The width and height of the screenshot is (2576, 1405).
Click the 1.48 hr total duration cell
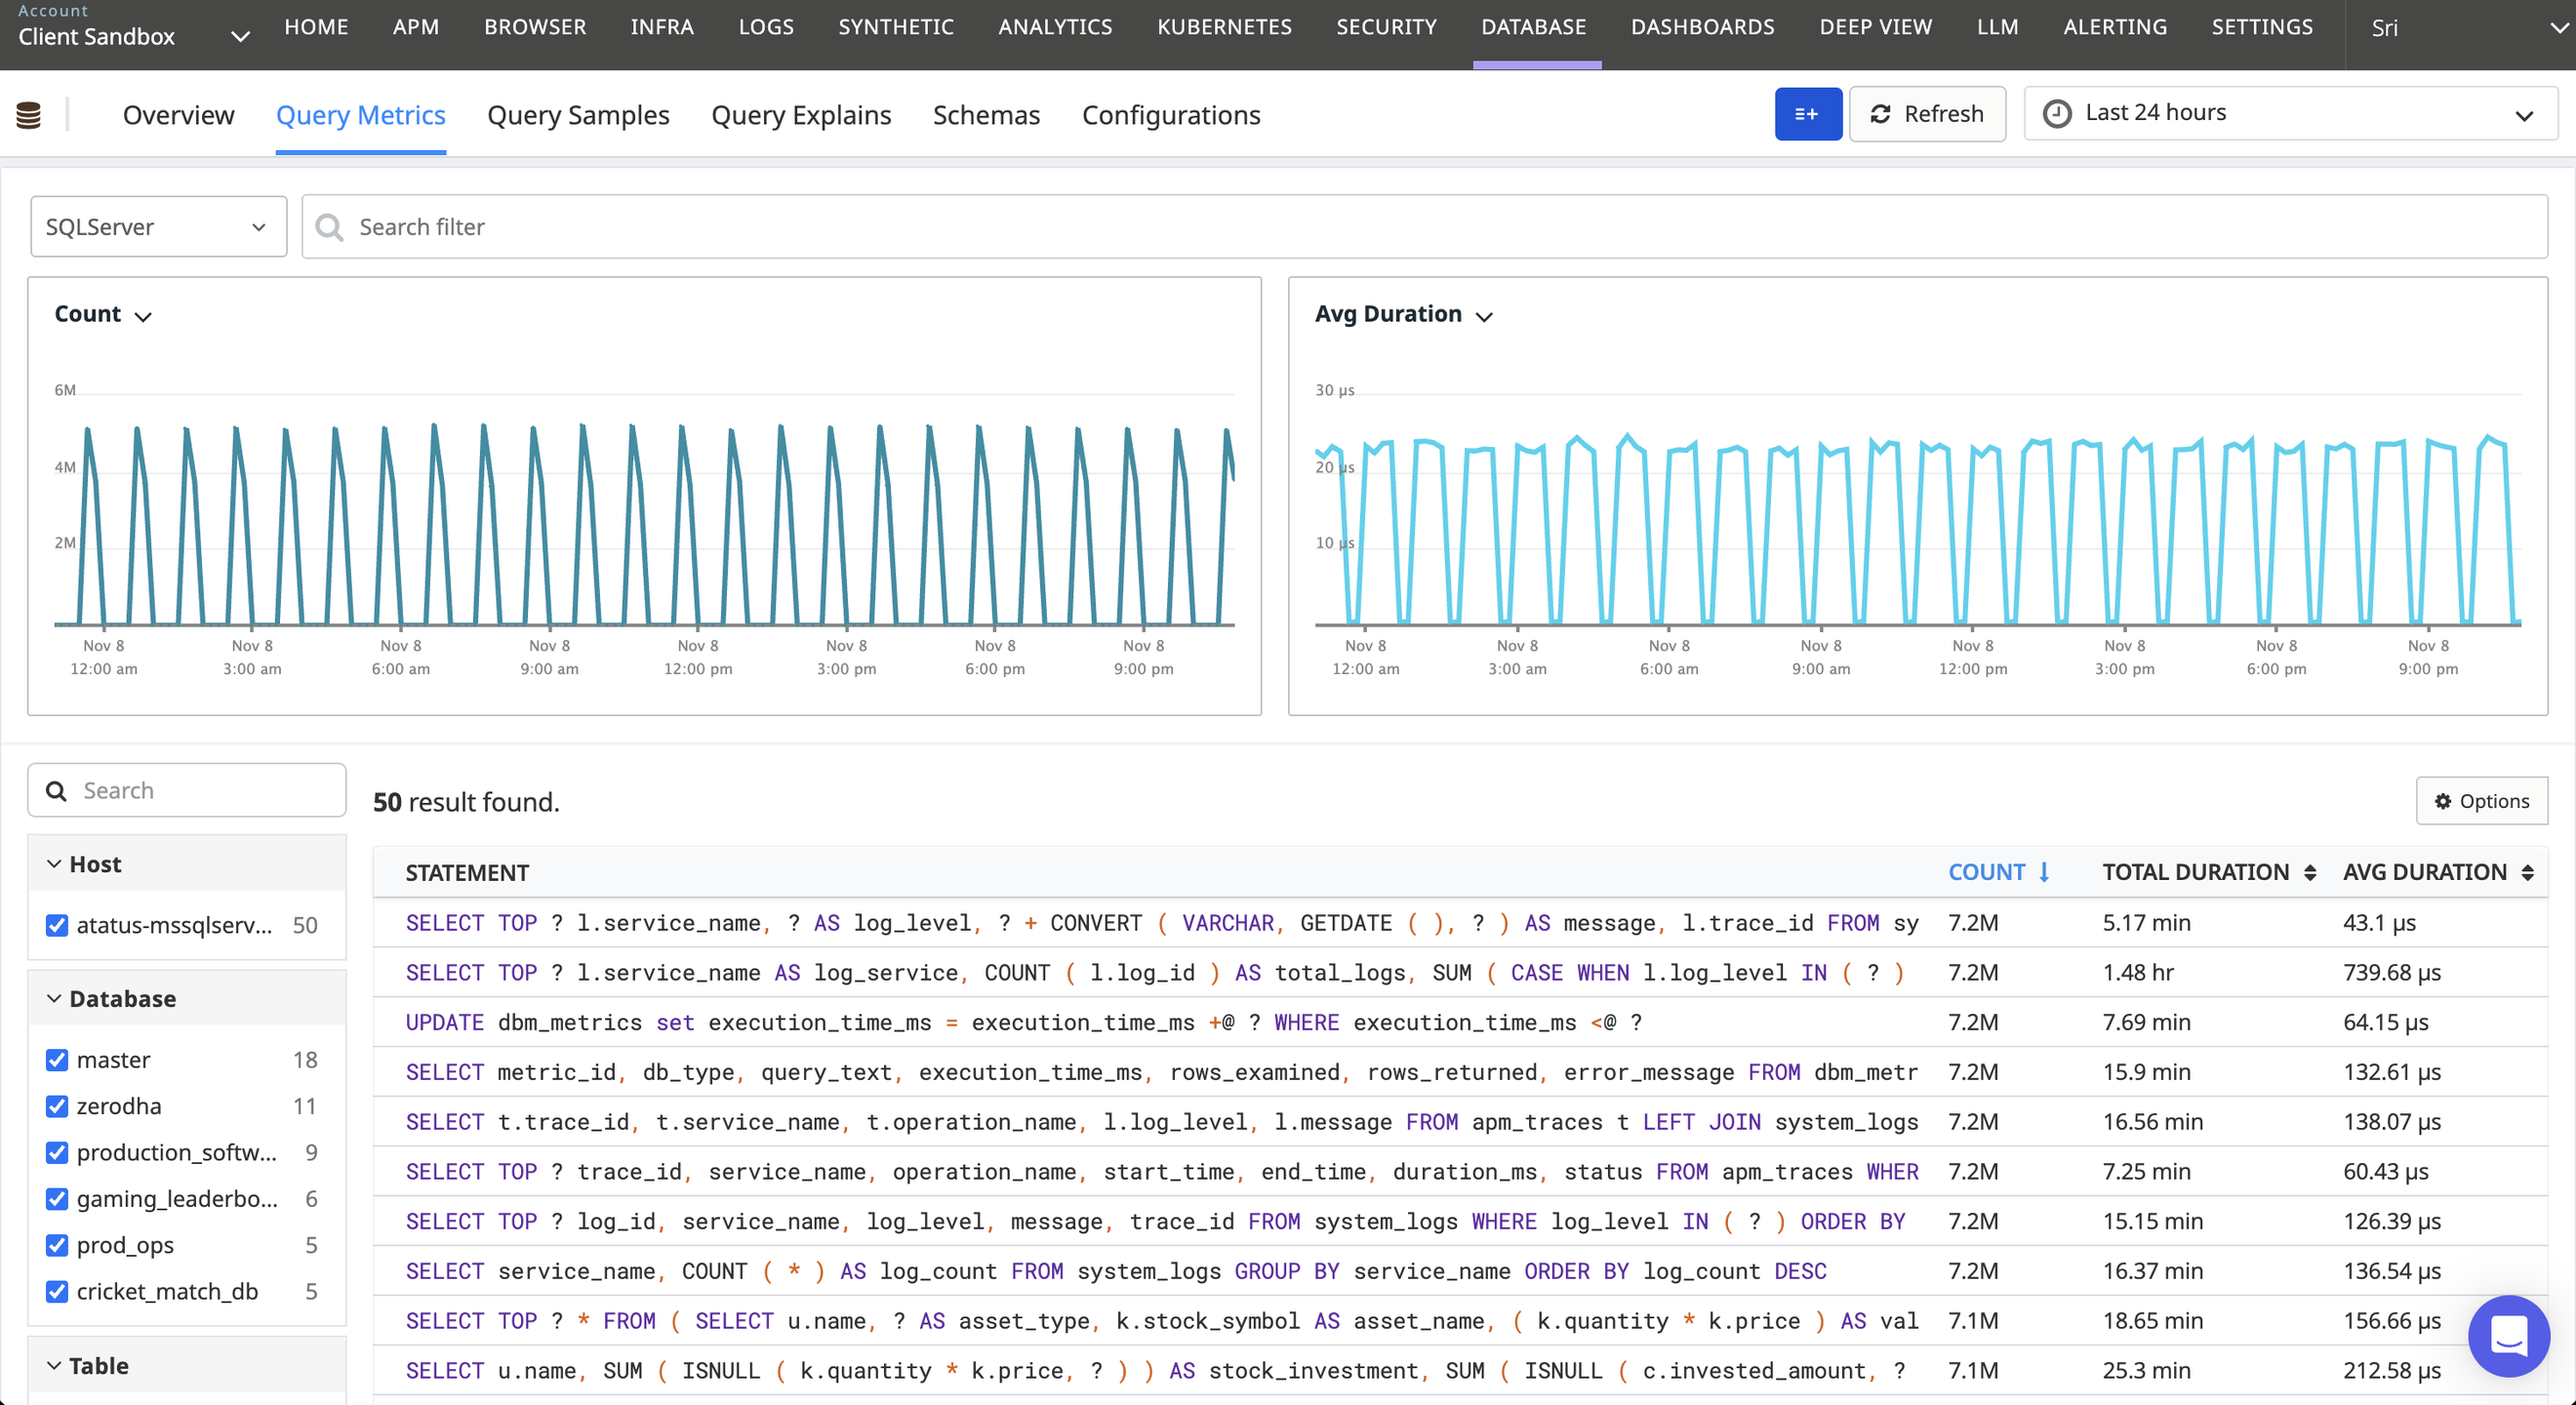2138,972
